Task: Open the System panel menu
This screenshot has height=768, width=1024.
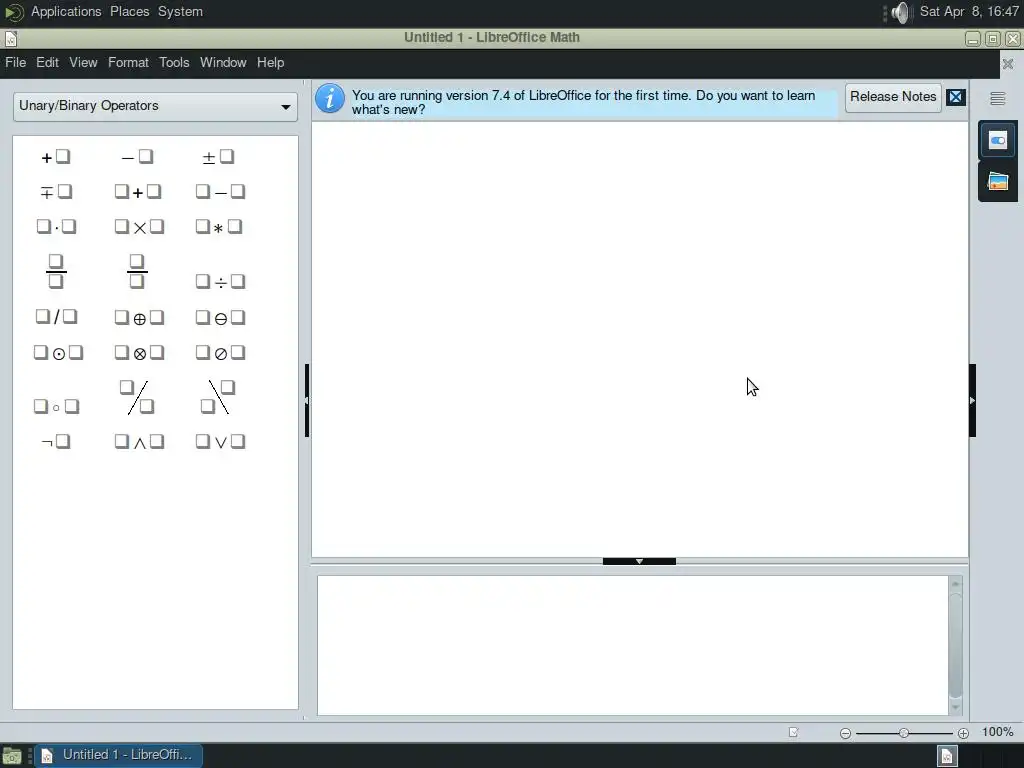Action: [180, 12]
